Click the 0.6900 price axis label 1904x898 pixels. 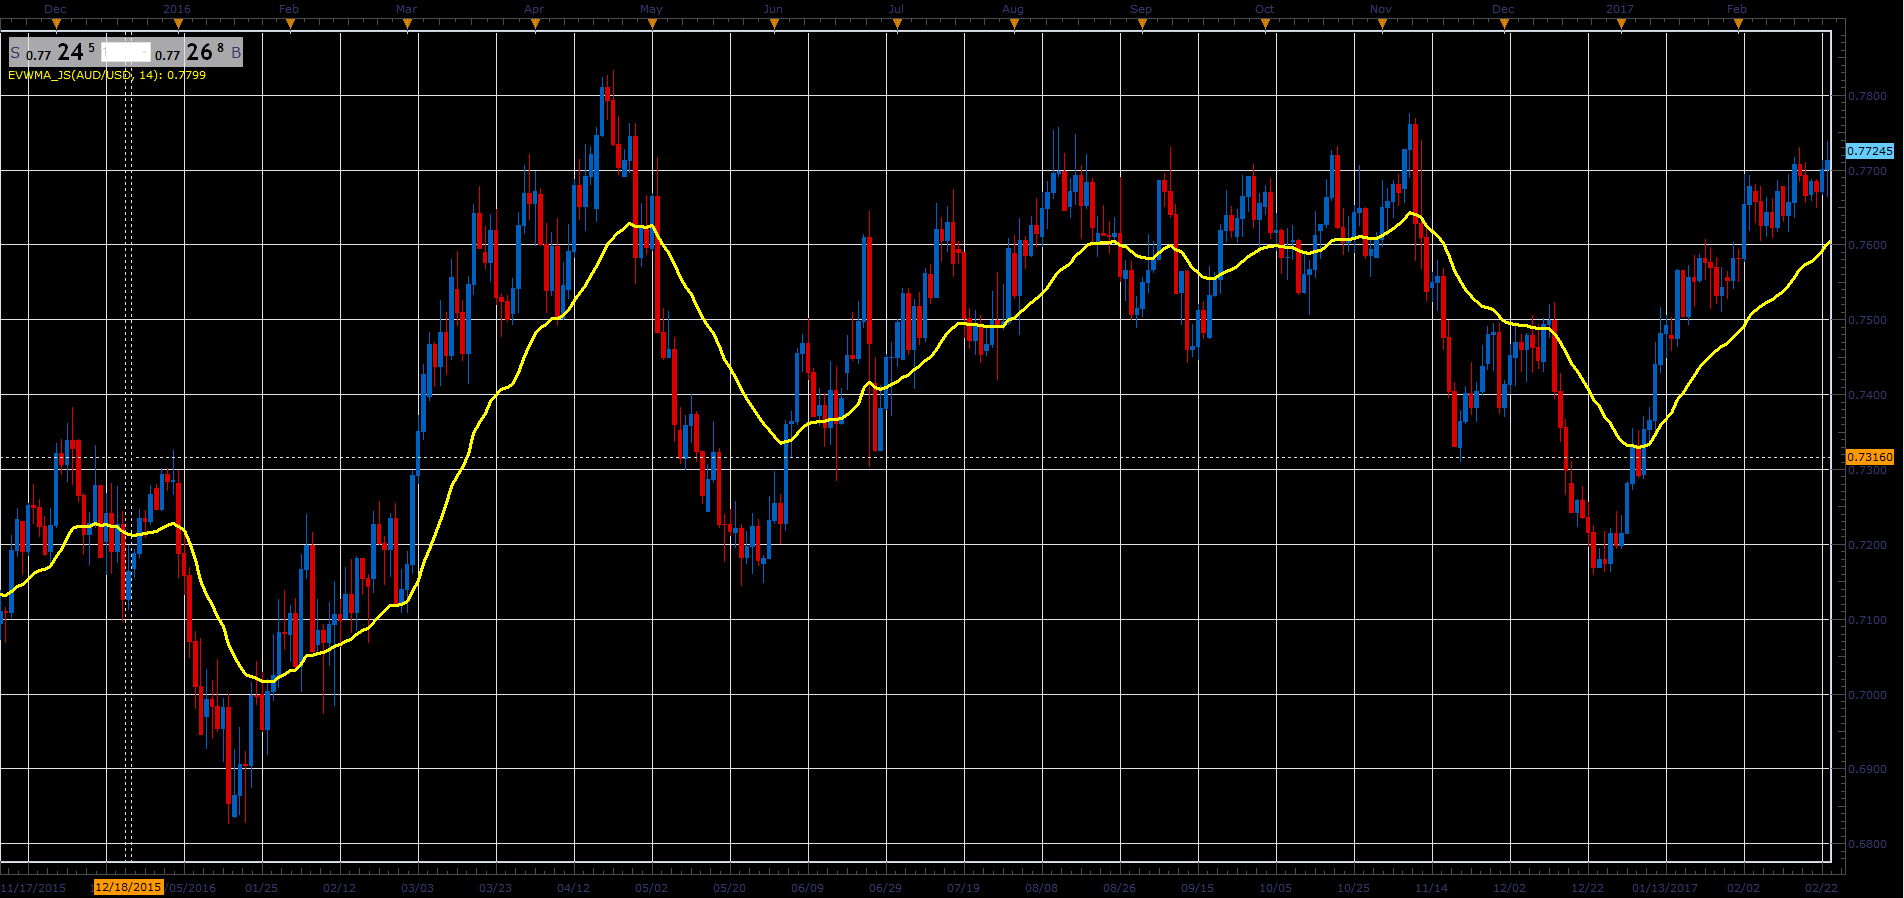1867,769
